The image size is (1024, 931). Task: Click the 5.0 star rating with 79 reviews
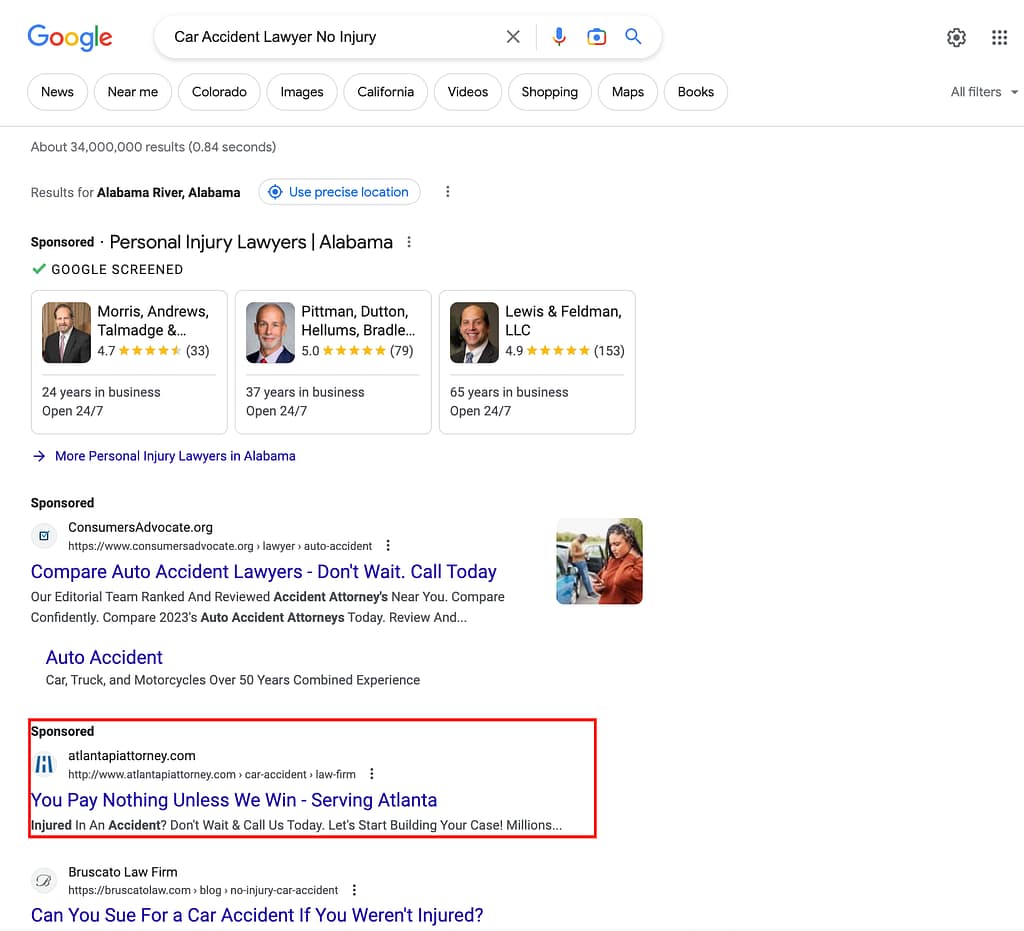click(357, 351)
